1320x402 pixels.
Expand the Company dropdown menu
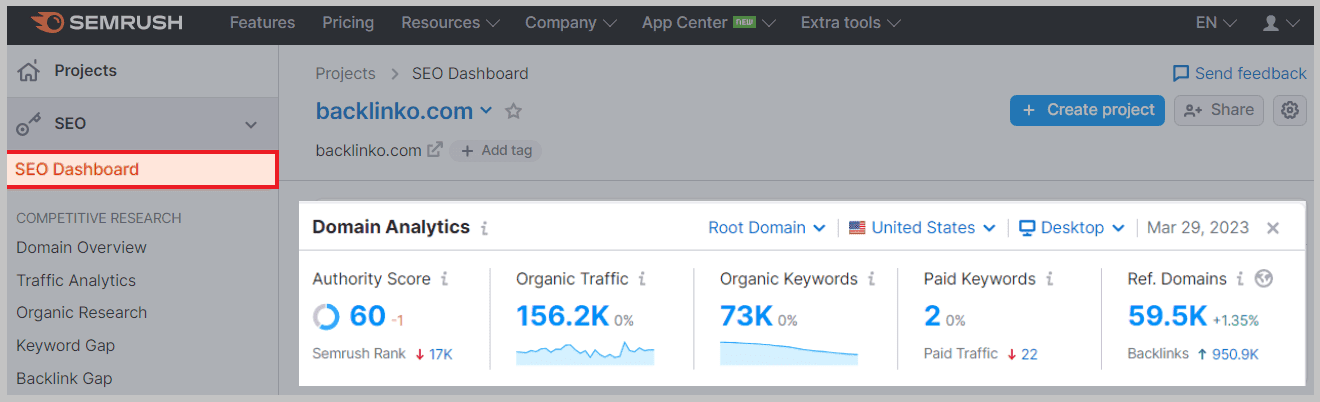[x=570, y=22]
